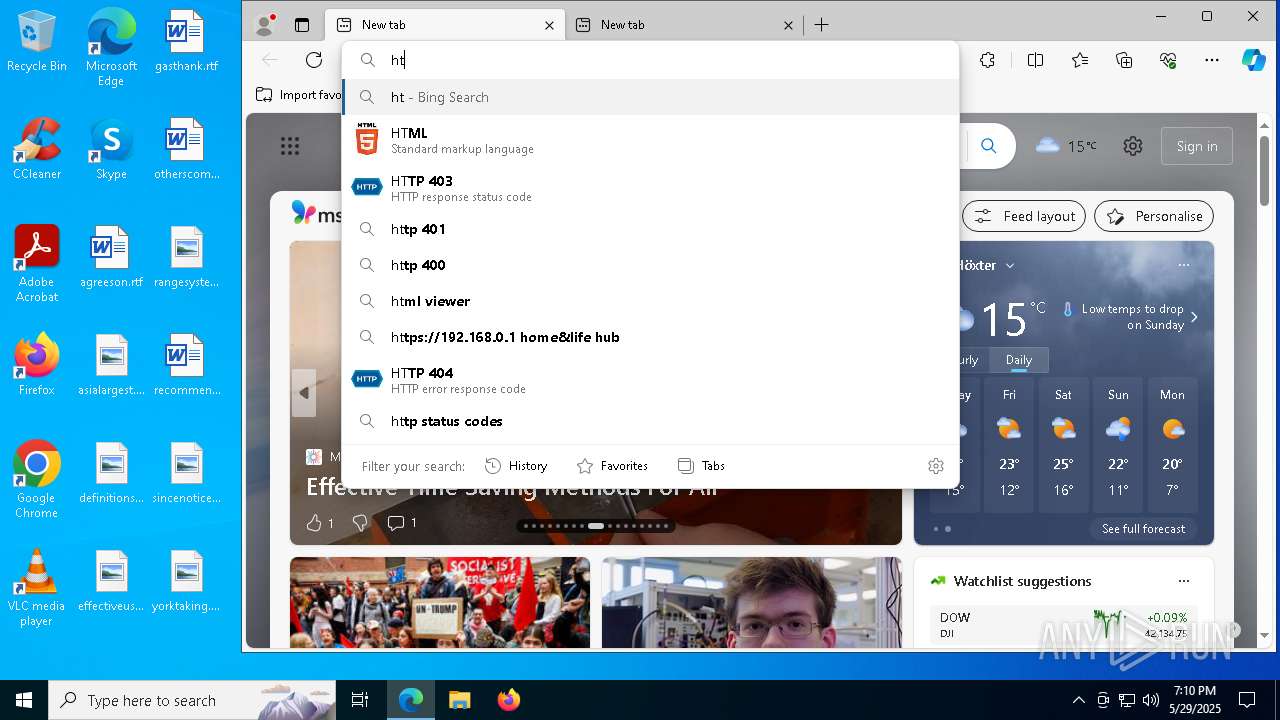Screen dimensions: 1280x720
Task: Launch the Firefox desktop shortcut
Action: pos(37,366)
